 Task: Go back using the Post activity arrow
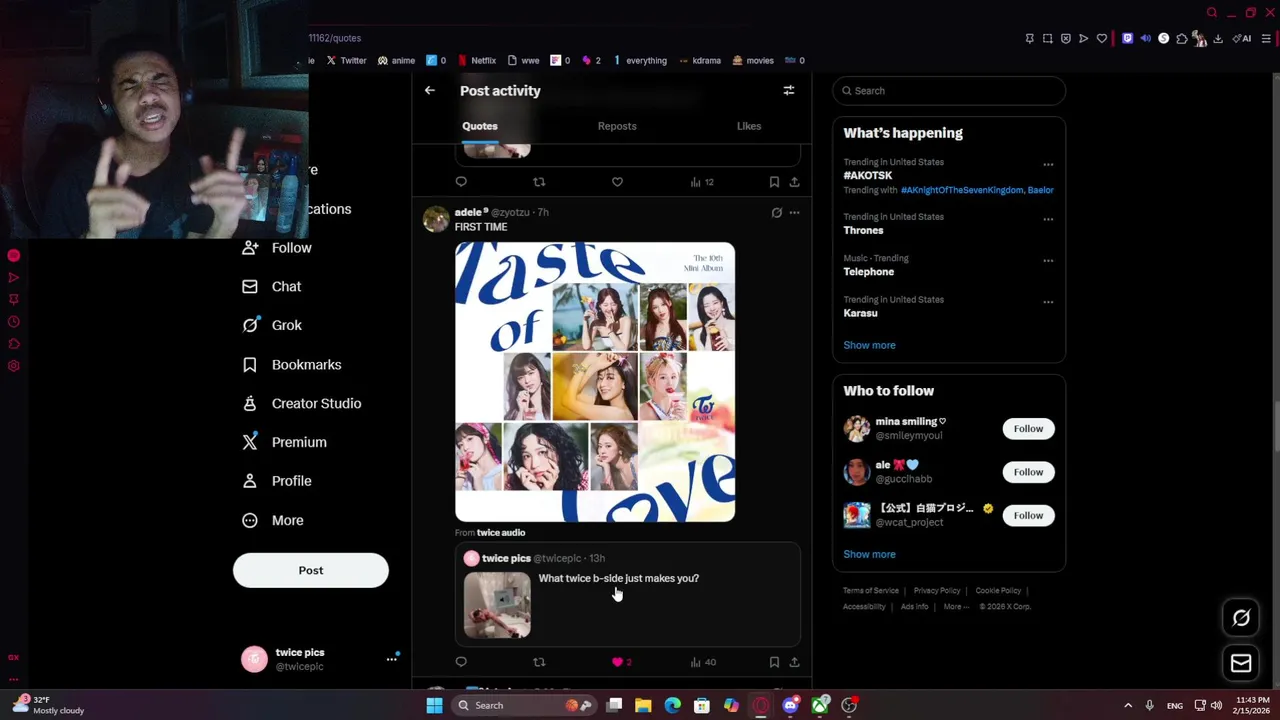[x=430, y=90]
